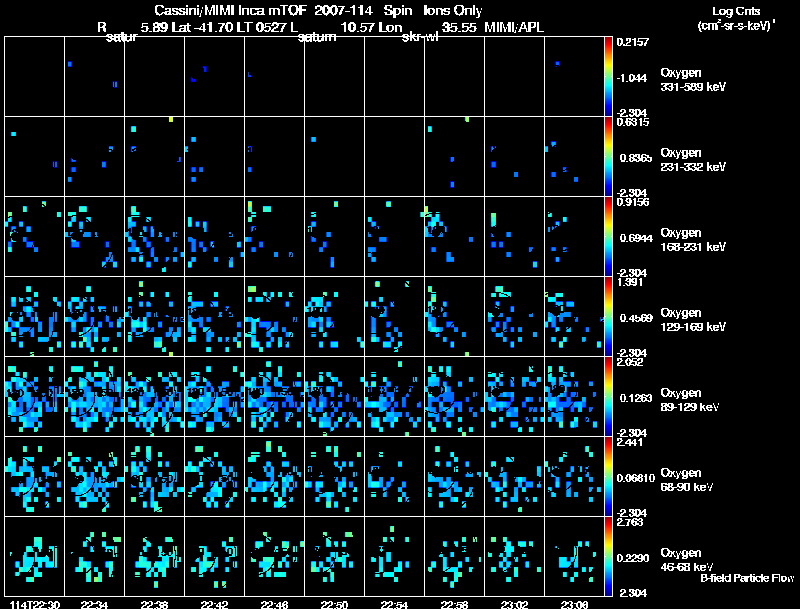Click the -1.044 color scale value
This screenshot has height=609, width=800.
point(632,78)
